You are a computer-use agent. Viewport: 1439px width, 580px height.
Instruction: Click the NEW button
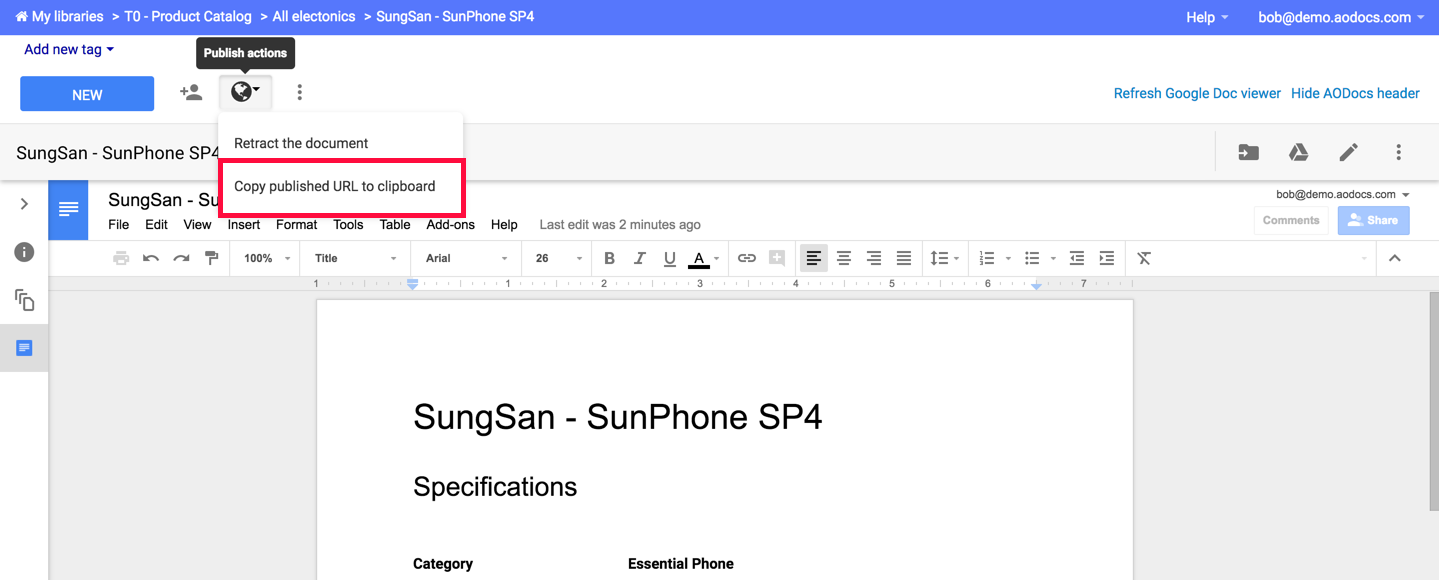click(x=87, y=94)
